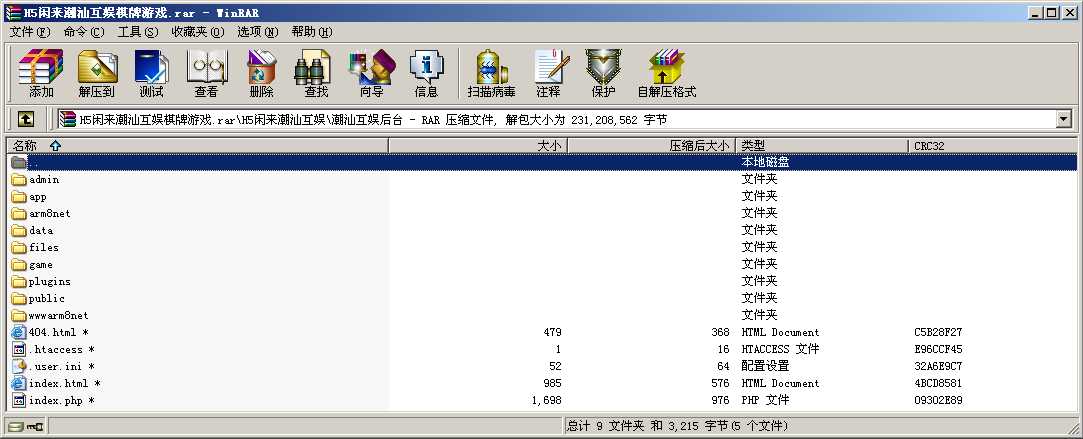
Task: Click the size value 479
Action: (553, 332)
